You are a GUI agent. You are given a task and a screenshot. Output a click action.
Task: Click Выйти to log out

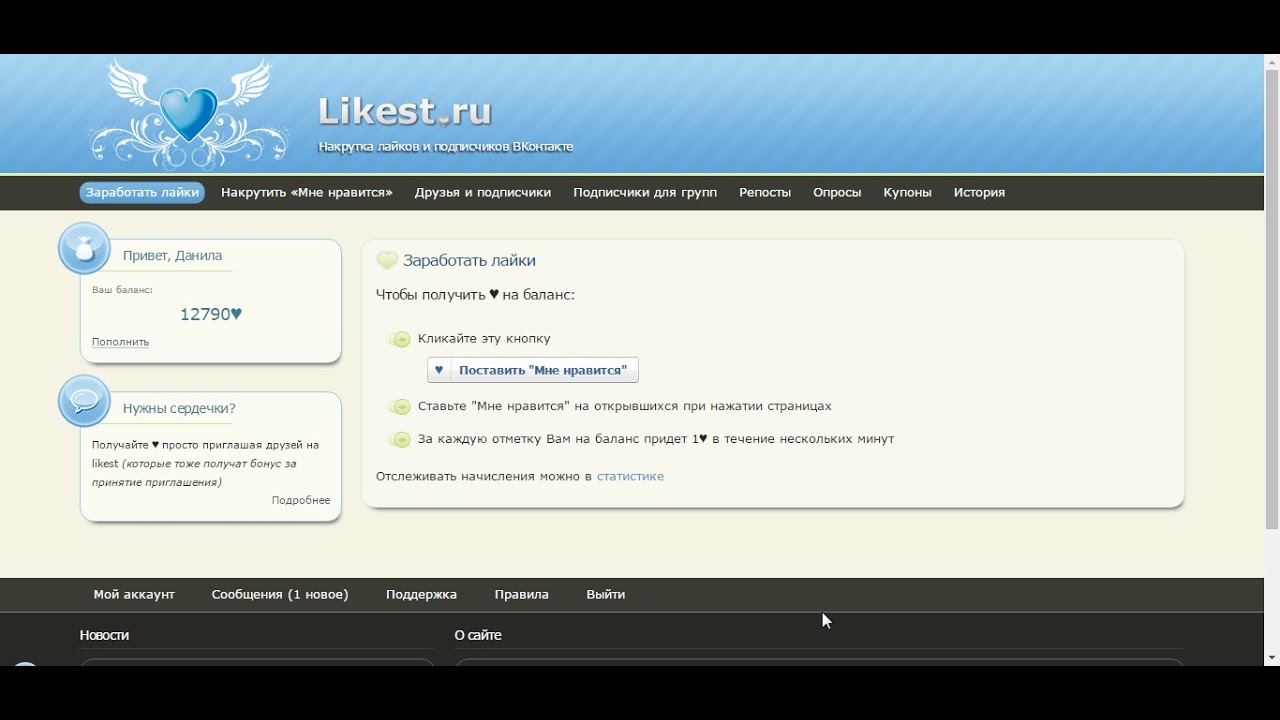click(606, 594)
